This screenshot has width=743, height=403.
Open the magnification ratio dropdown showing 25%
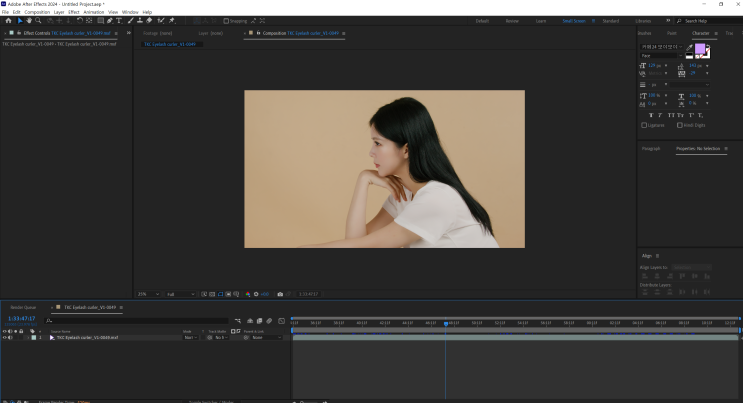[x=147, y=294]
